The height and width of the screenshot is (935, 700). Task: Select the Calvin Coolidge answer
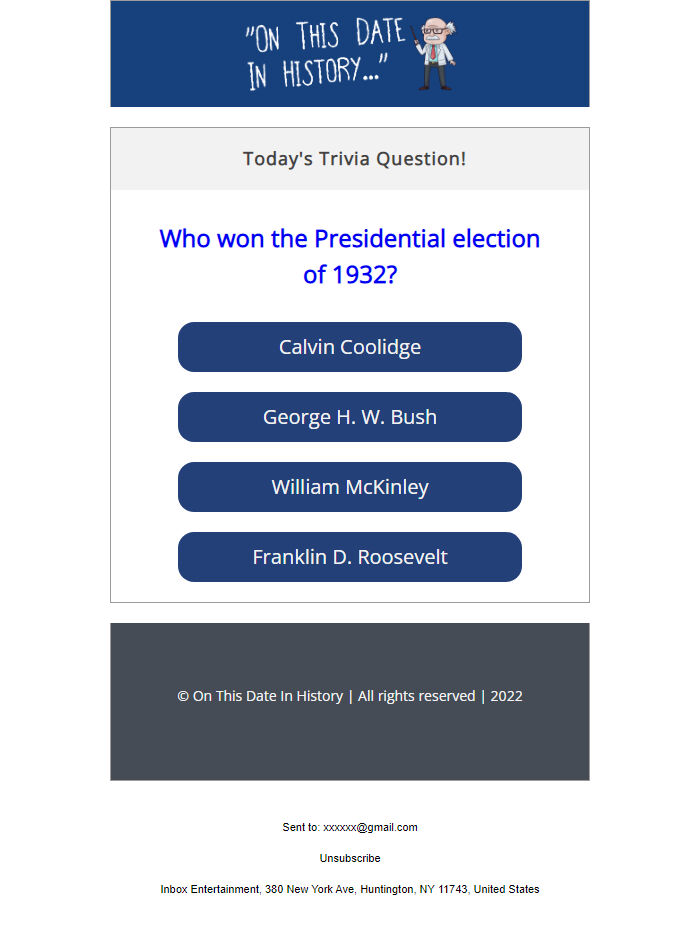349,347
